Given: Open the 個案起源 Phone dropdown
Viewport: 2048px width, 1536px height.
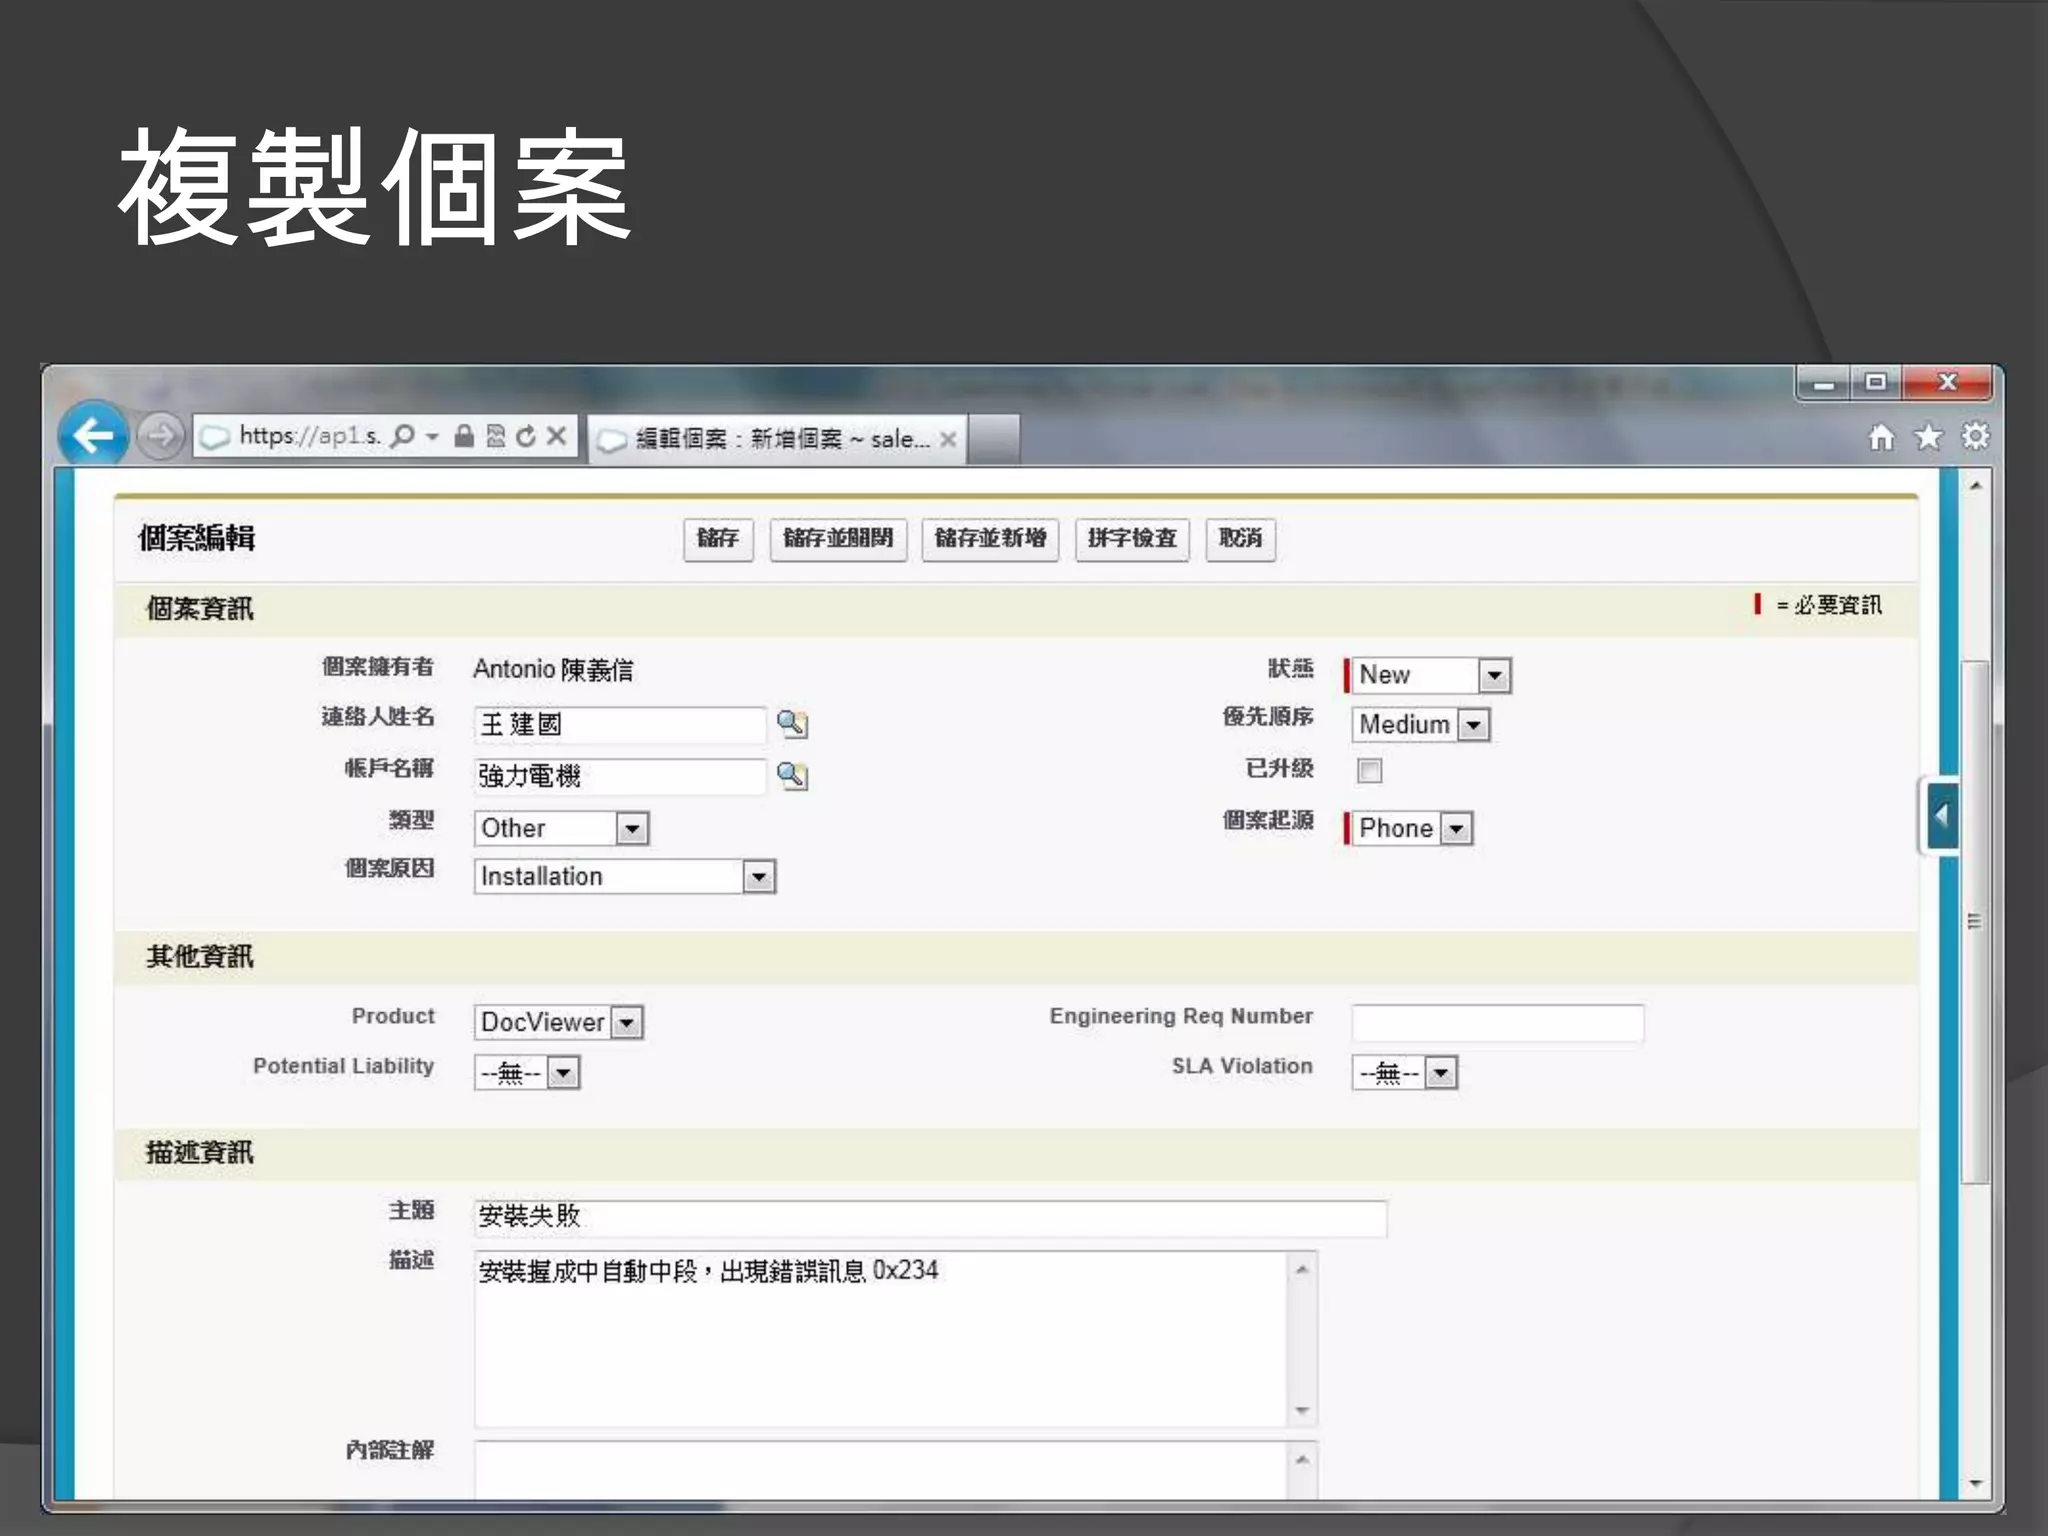Looking at the screenshot, I should tap(1412, 828).
